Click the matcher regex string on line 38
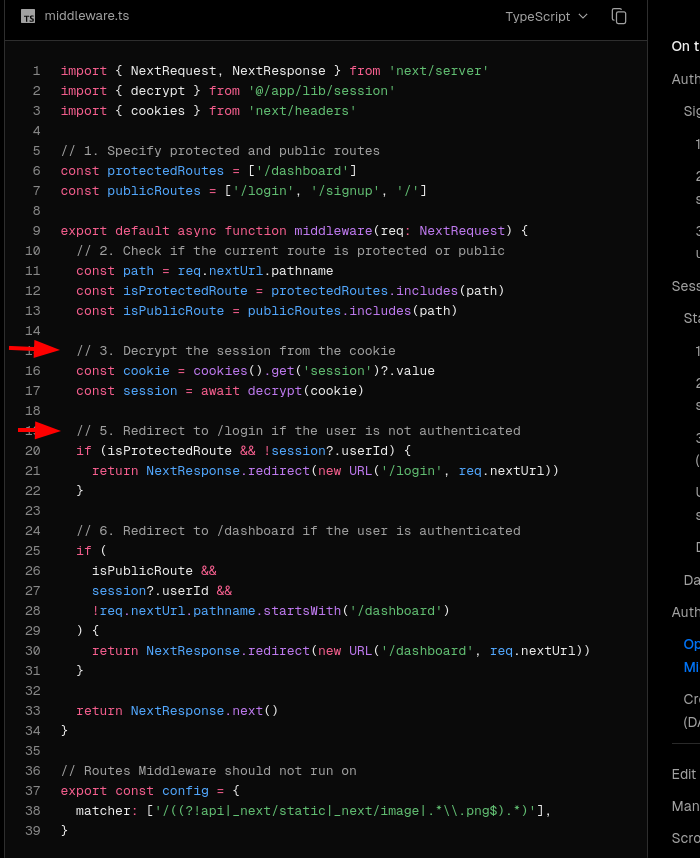 [x=345, y=811]
